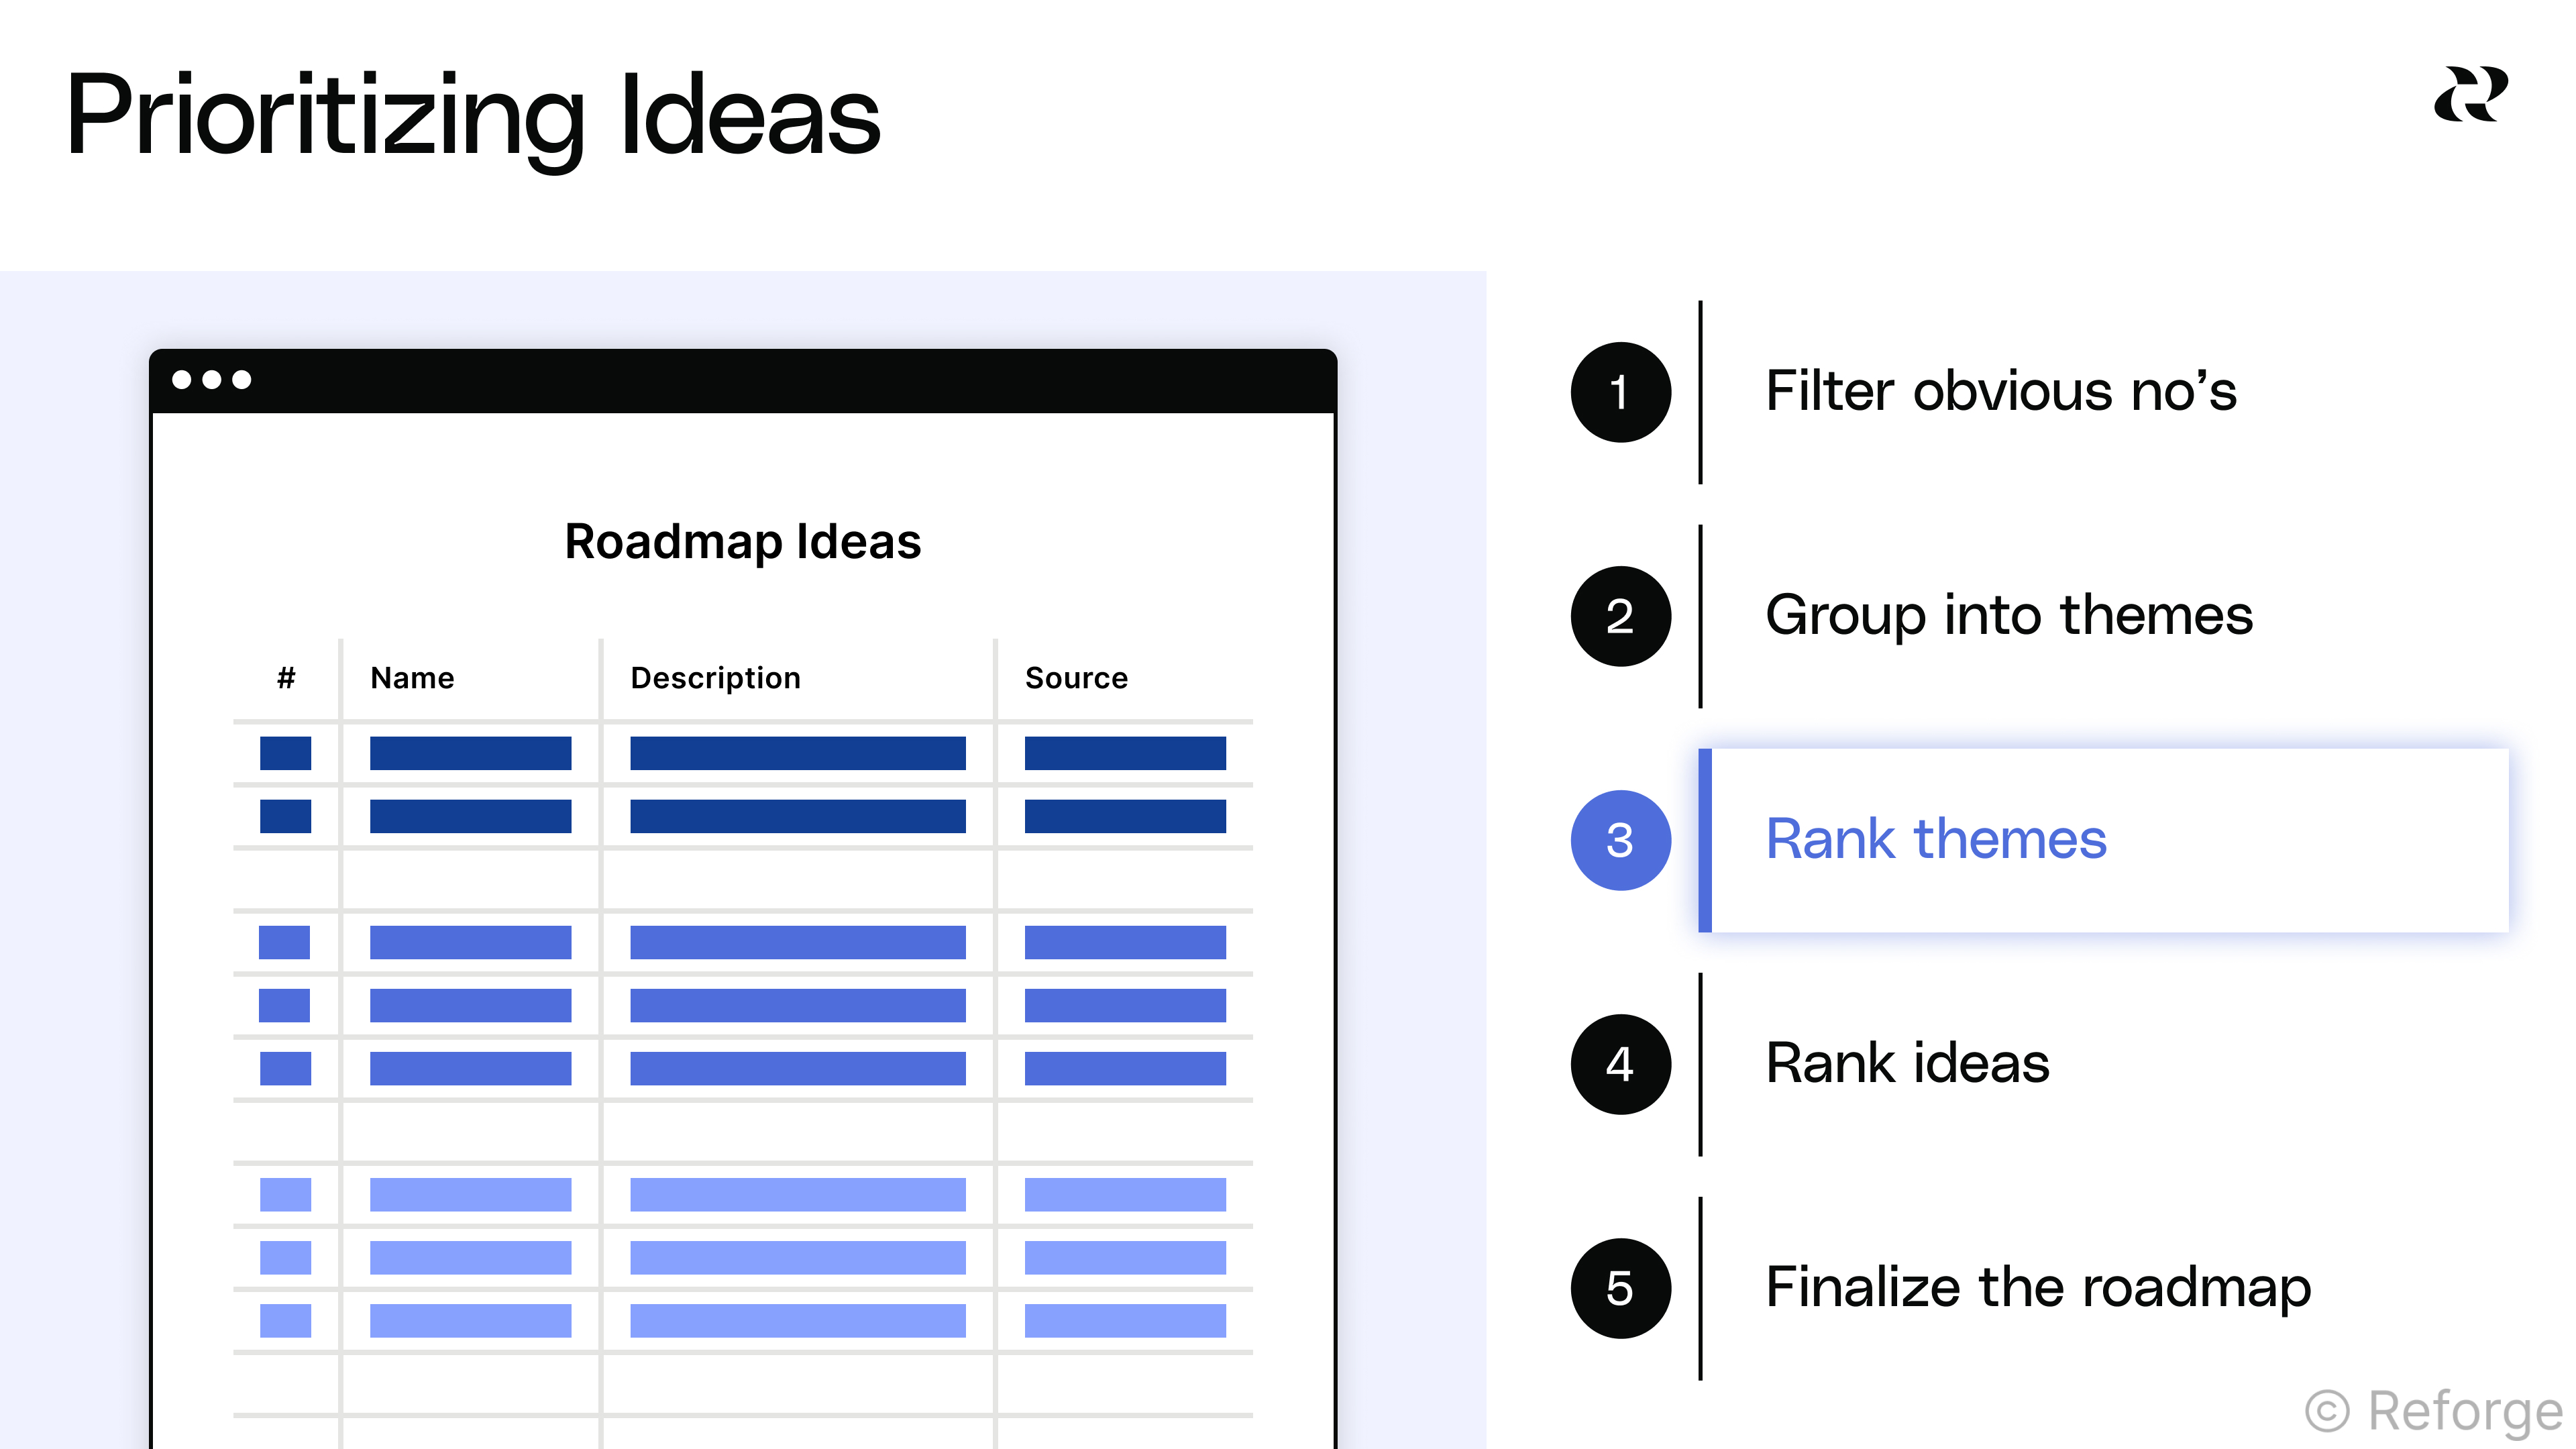Image resolution: width=2576 pixels, height=1449 pixels.
Task: Click the Reforge logo icon
Action: click(x=2470, y=94)
